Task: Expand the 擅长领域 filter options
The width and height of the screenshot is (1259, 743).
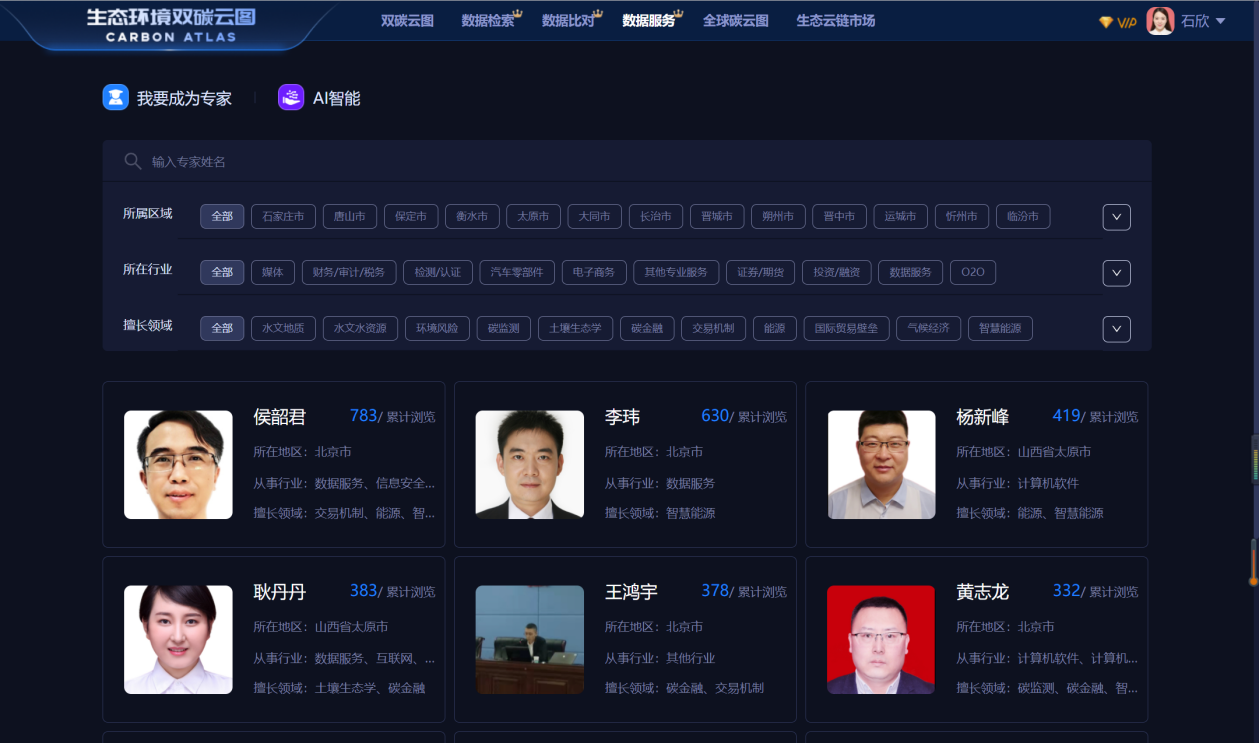Action: pos(1116,329)
